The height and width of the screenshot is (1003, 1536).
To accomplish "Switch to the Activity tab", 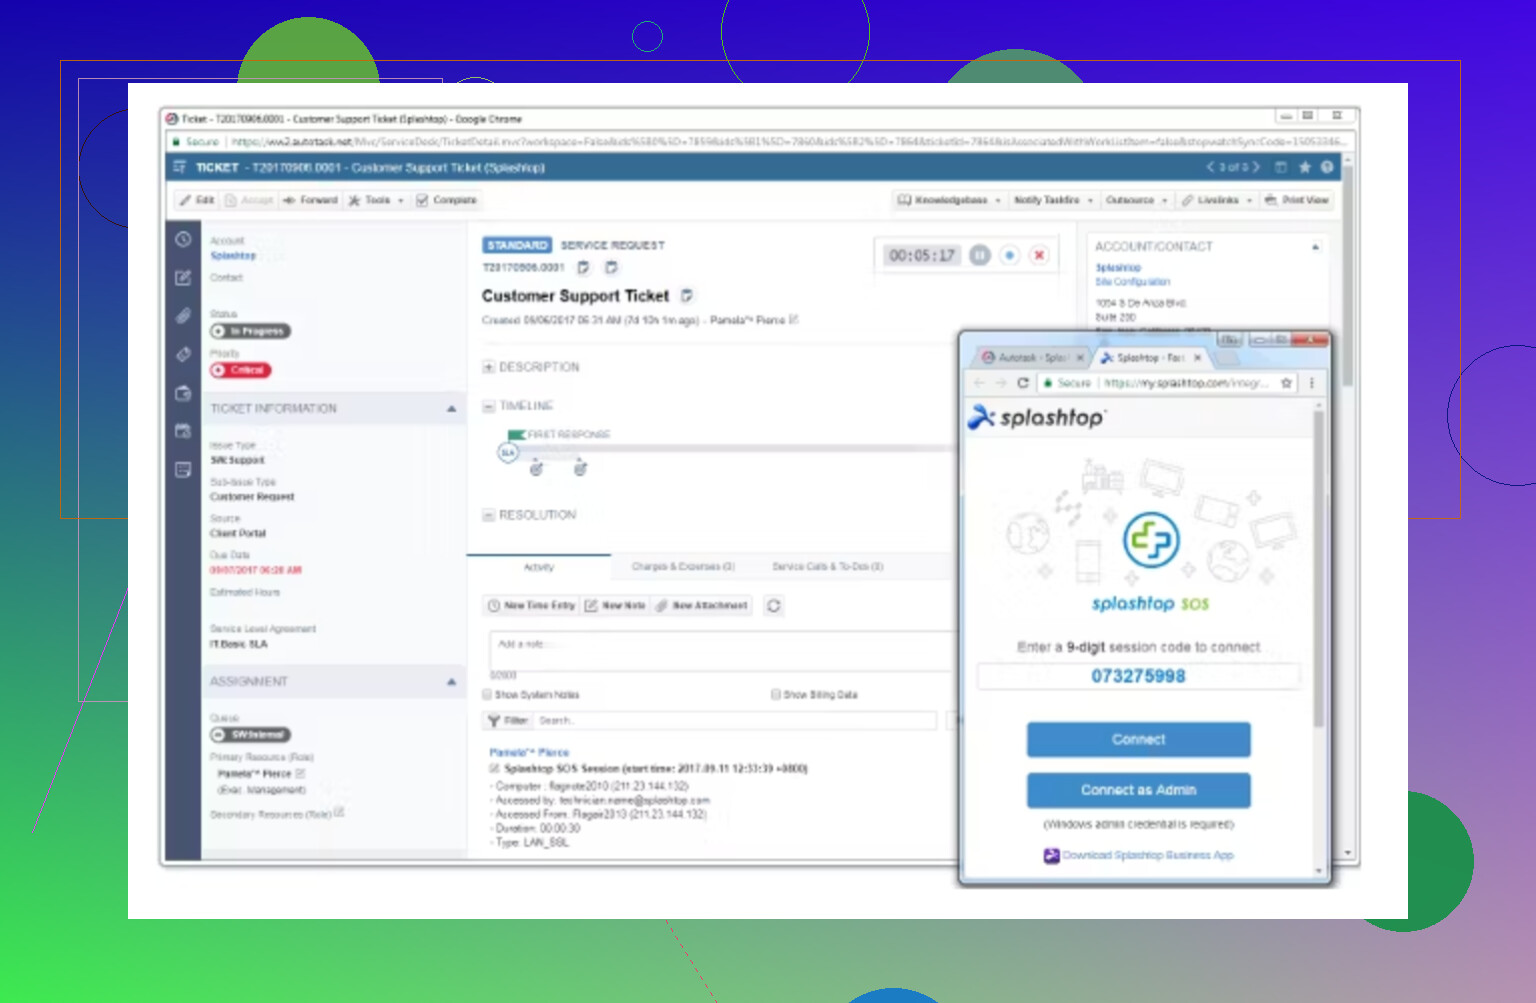I will [539, 567].
